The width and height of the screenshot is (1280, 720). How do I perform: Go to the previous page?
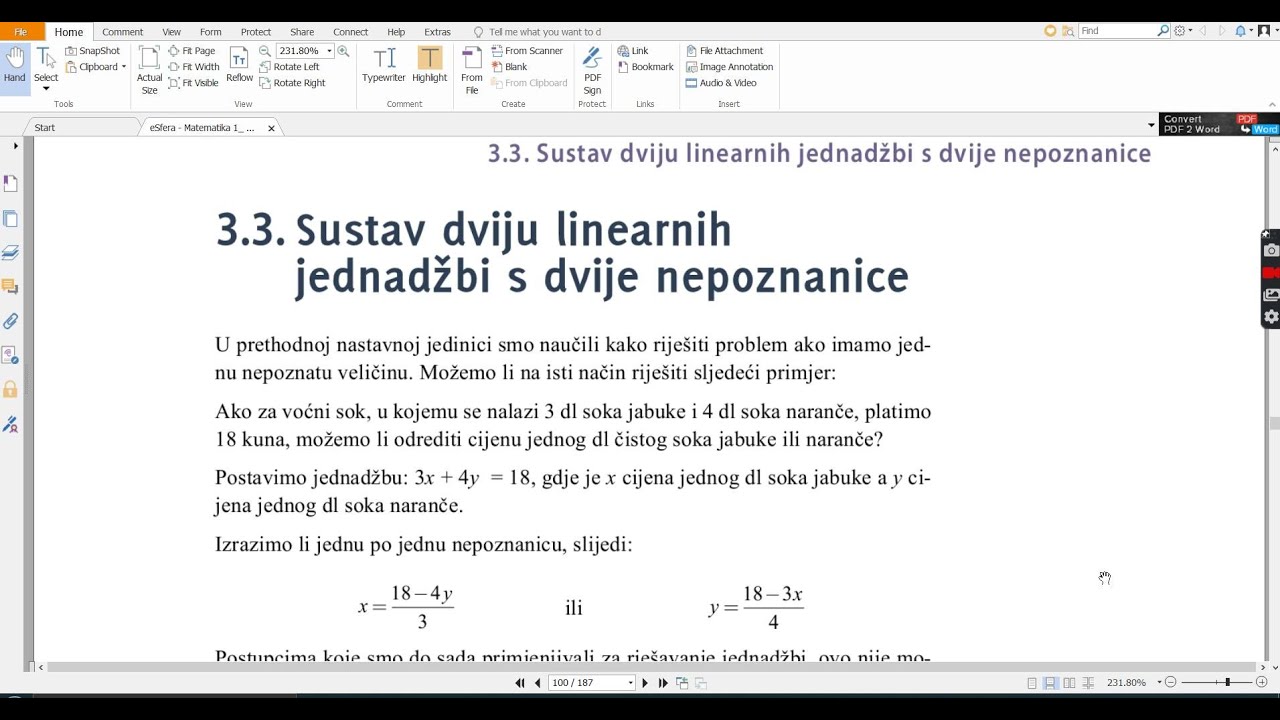pos(538,683)
